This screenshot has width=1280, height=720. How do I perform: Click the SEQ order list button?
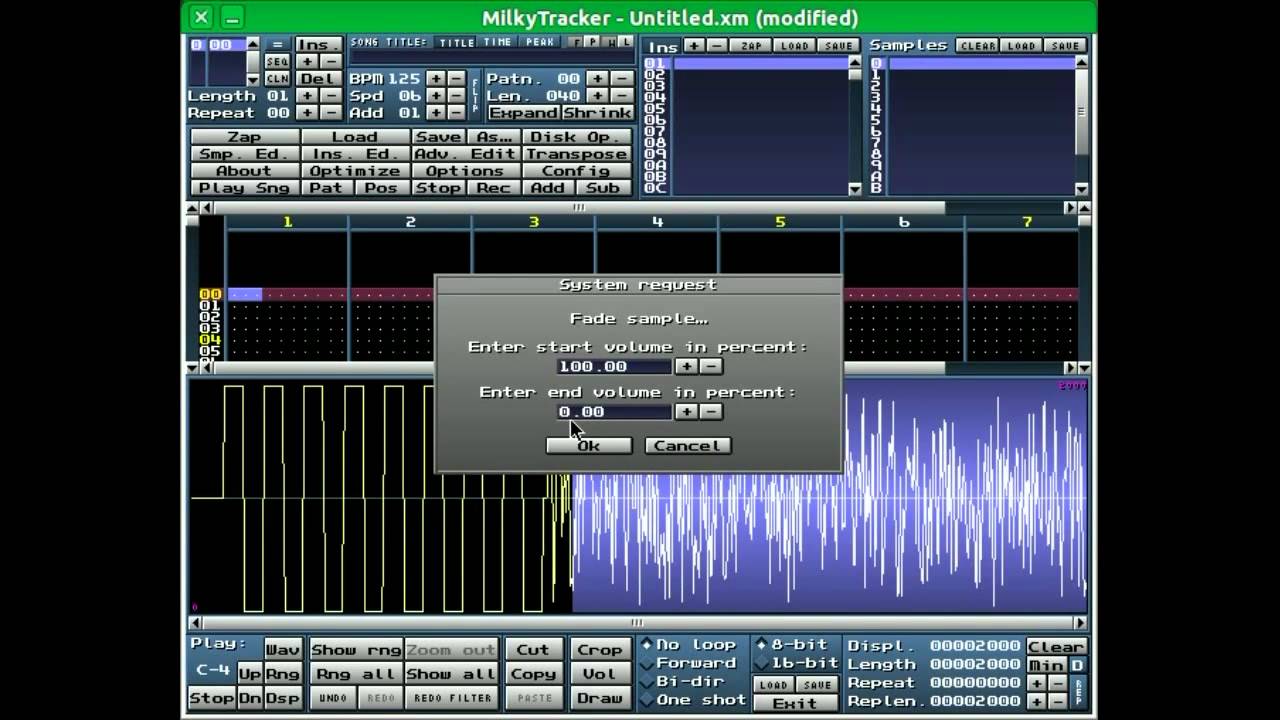click(277, 62)
